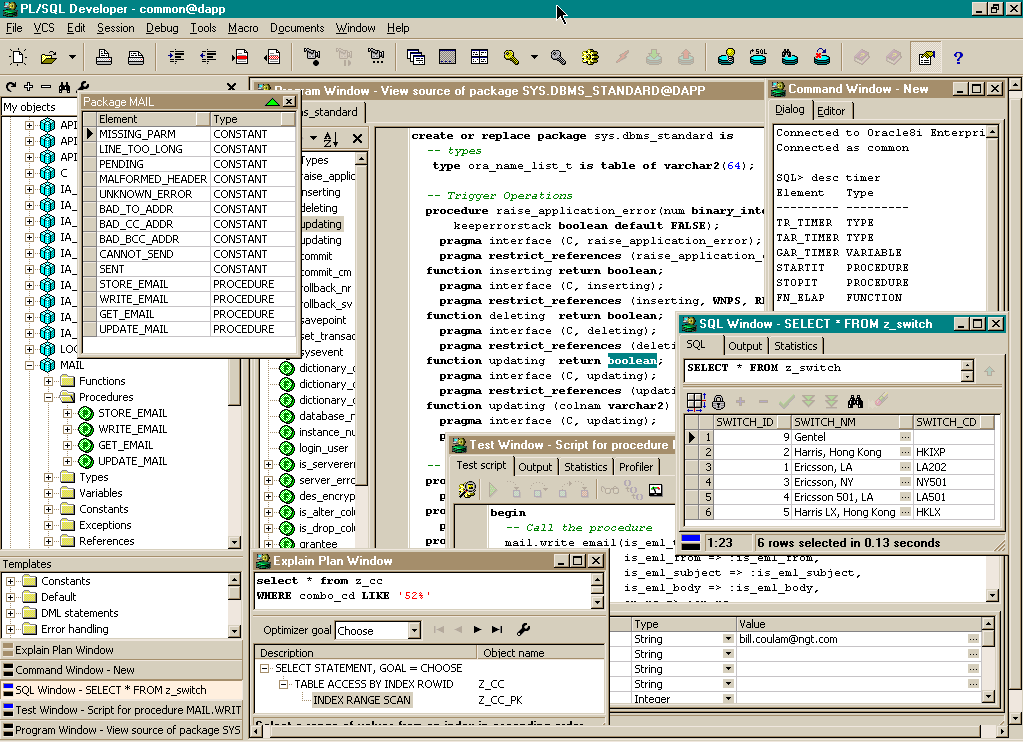Expand the STORE_EMAIL procedure node
Screen dimensions: 1023x742
(67, 413)
